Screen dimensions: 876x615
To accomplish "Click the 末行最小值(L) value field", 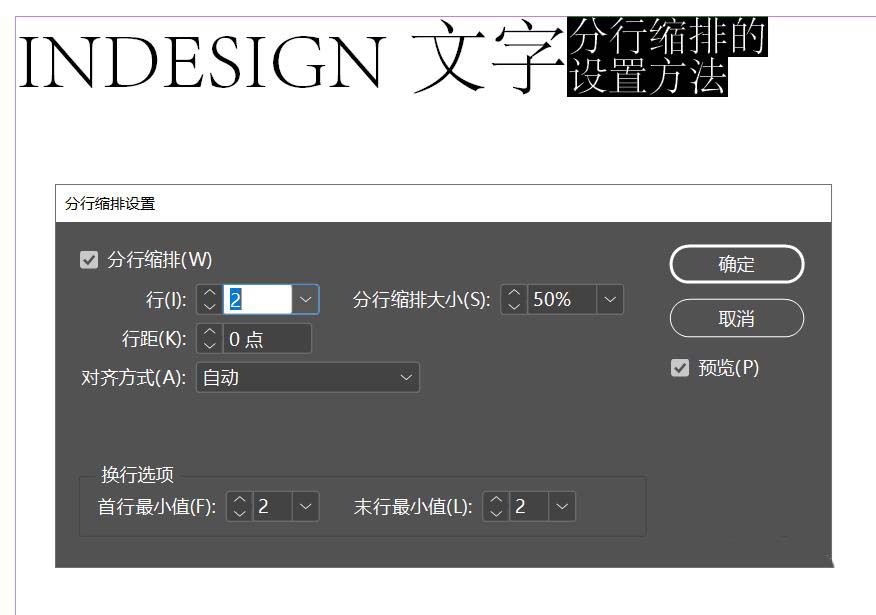I will [529, 507].
